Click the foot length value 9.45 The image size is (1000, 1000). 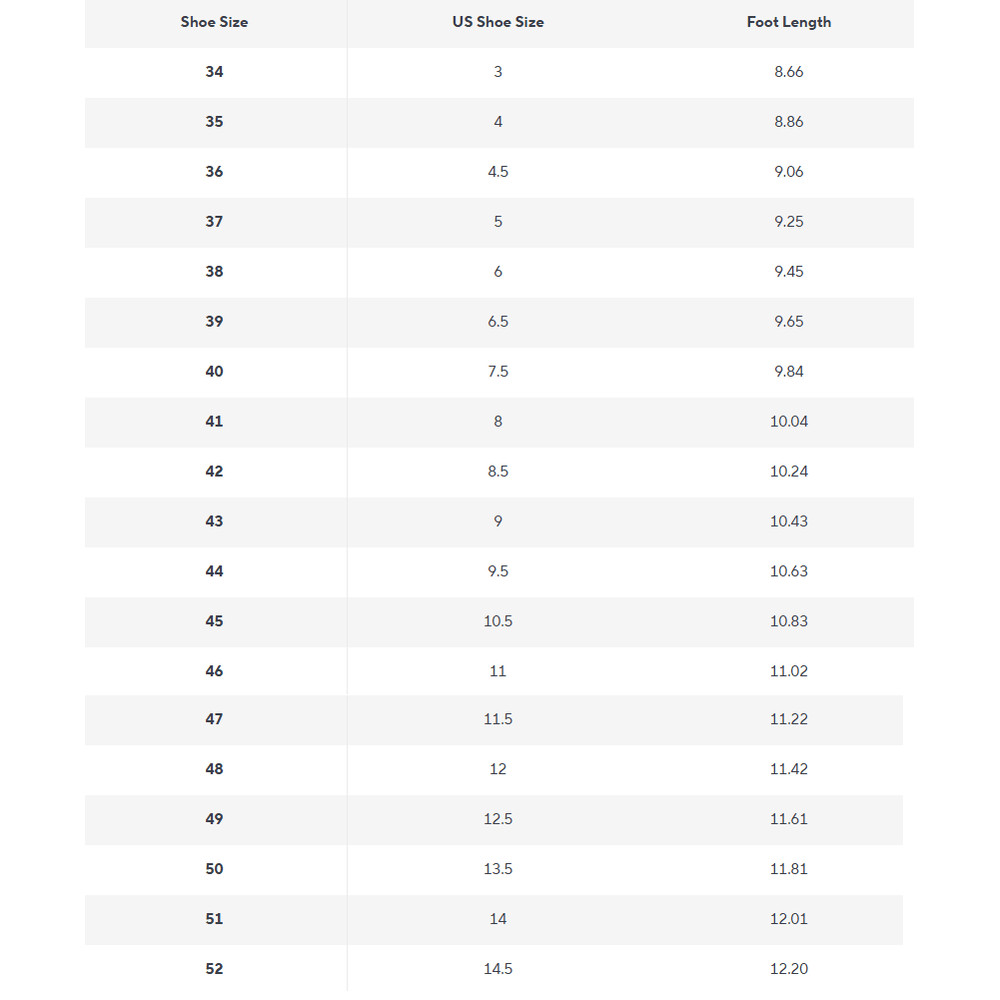point(789,272)
